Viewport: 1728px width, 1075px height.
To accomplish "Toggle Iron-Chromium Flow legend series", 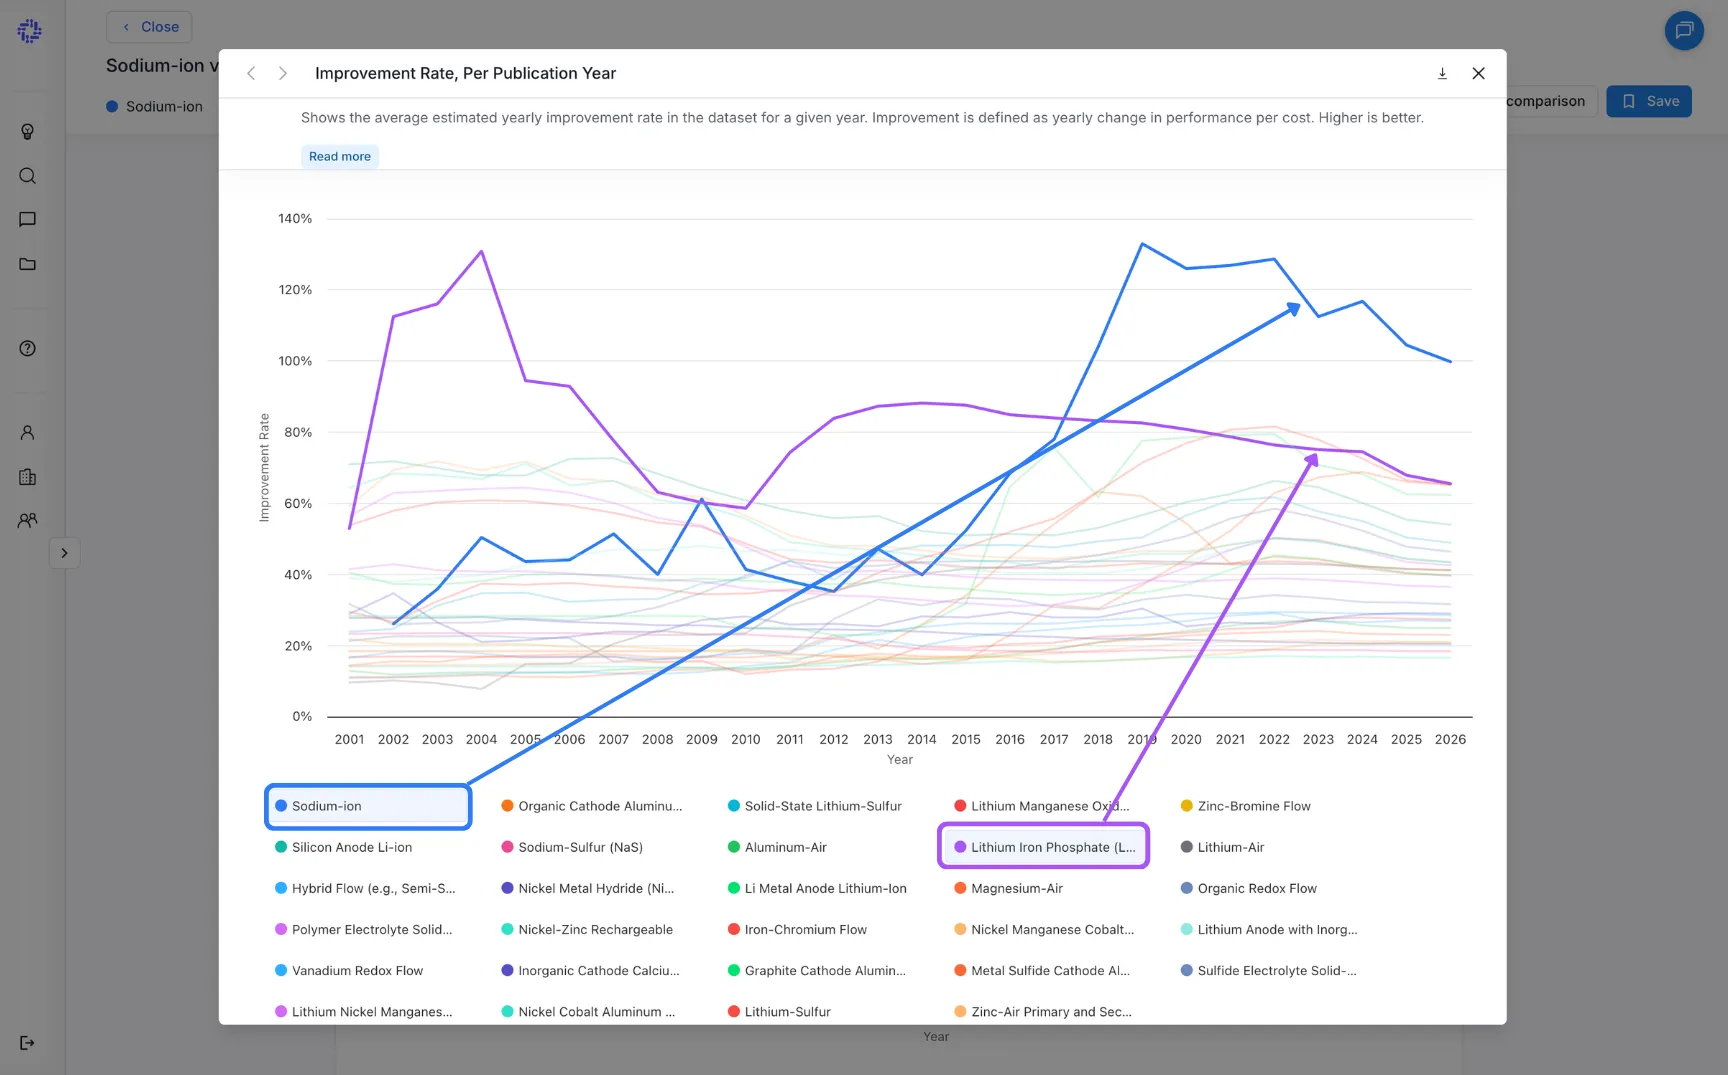I will [797, 929].
